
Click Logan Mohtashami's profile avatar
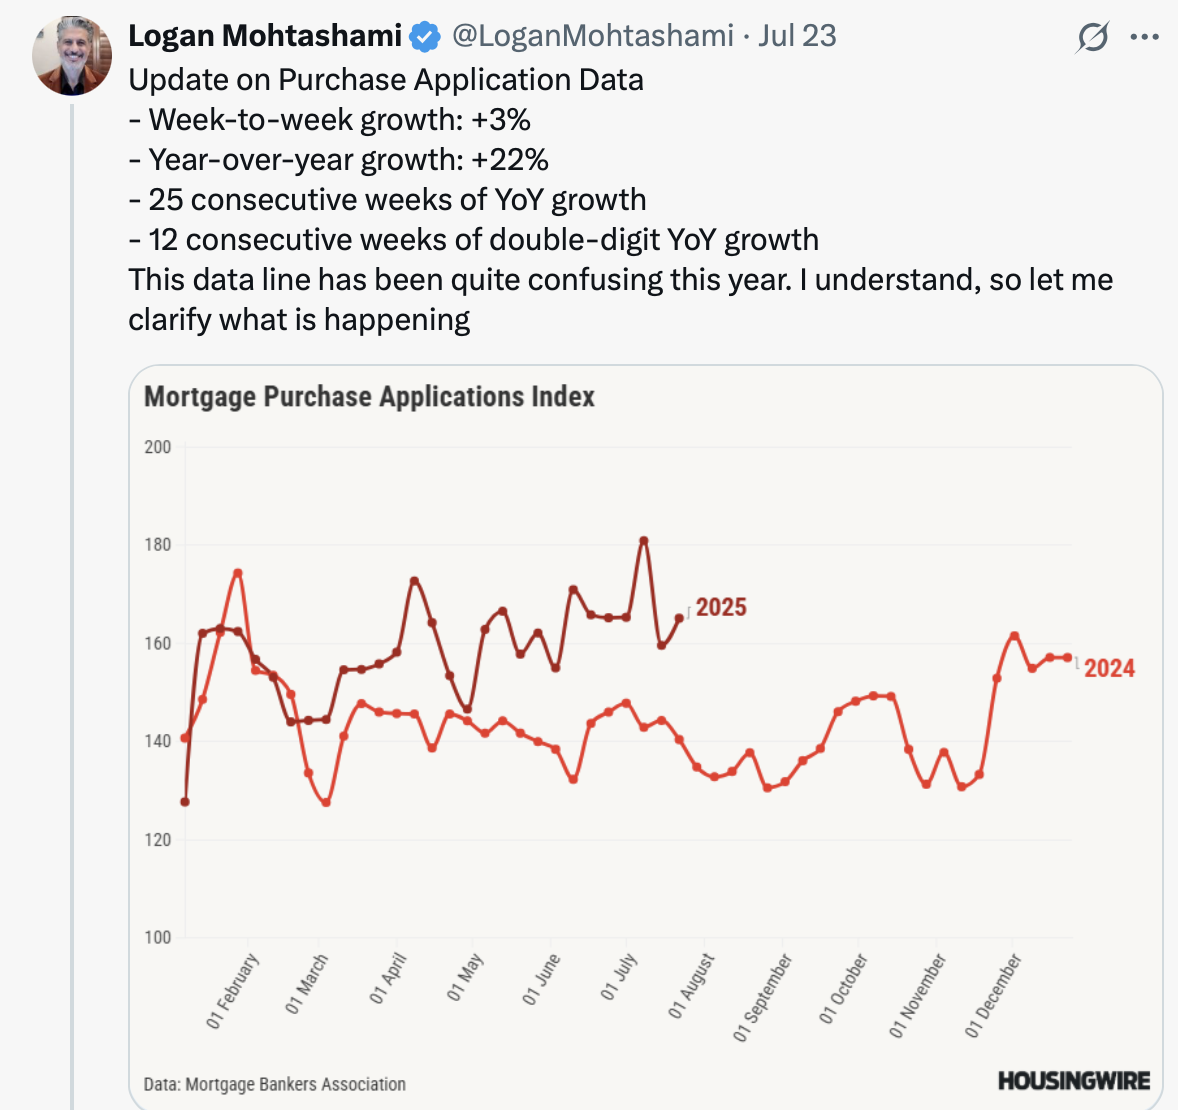72,56
